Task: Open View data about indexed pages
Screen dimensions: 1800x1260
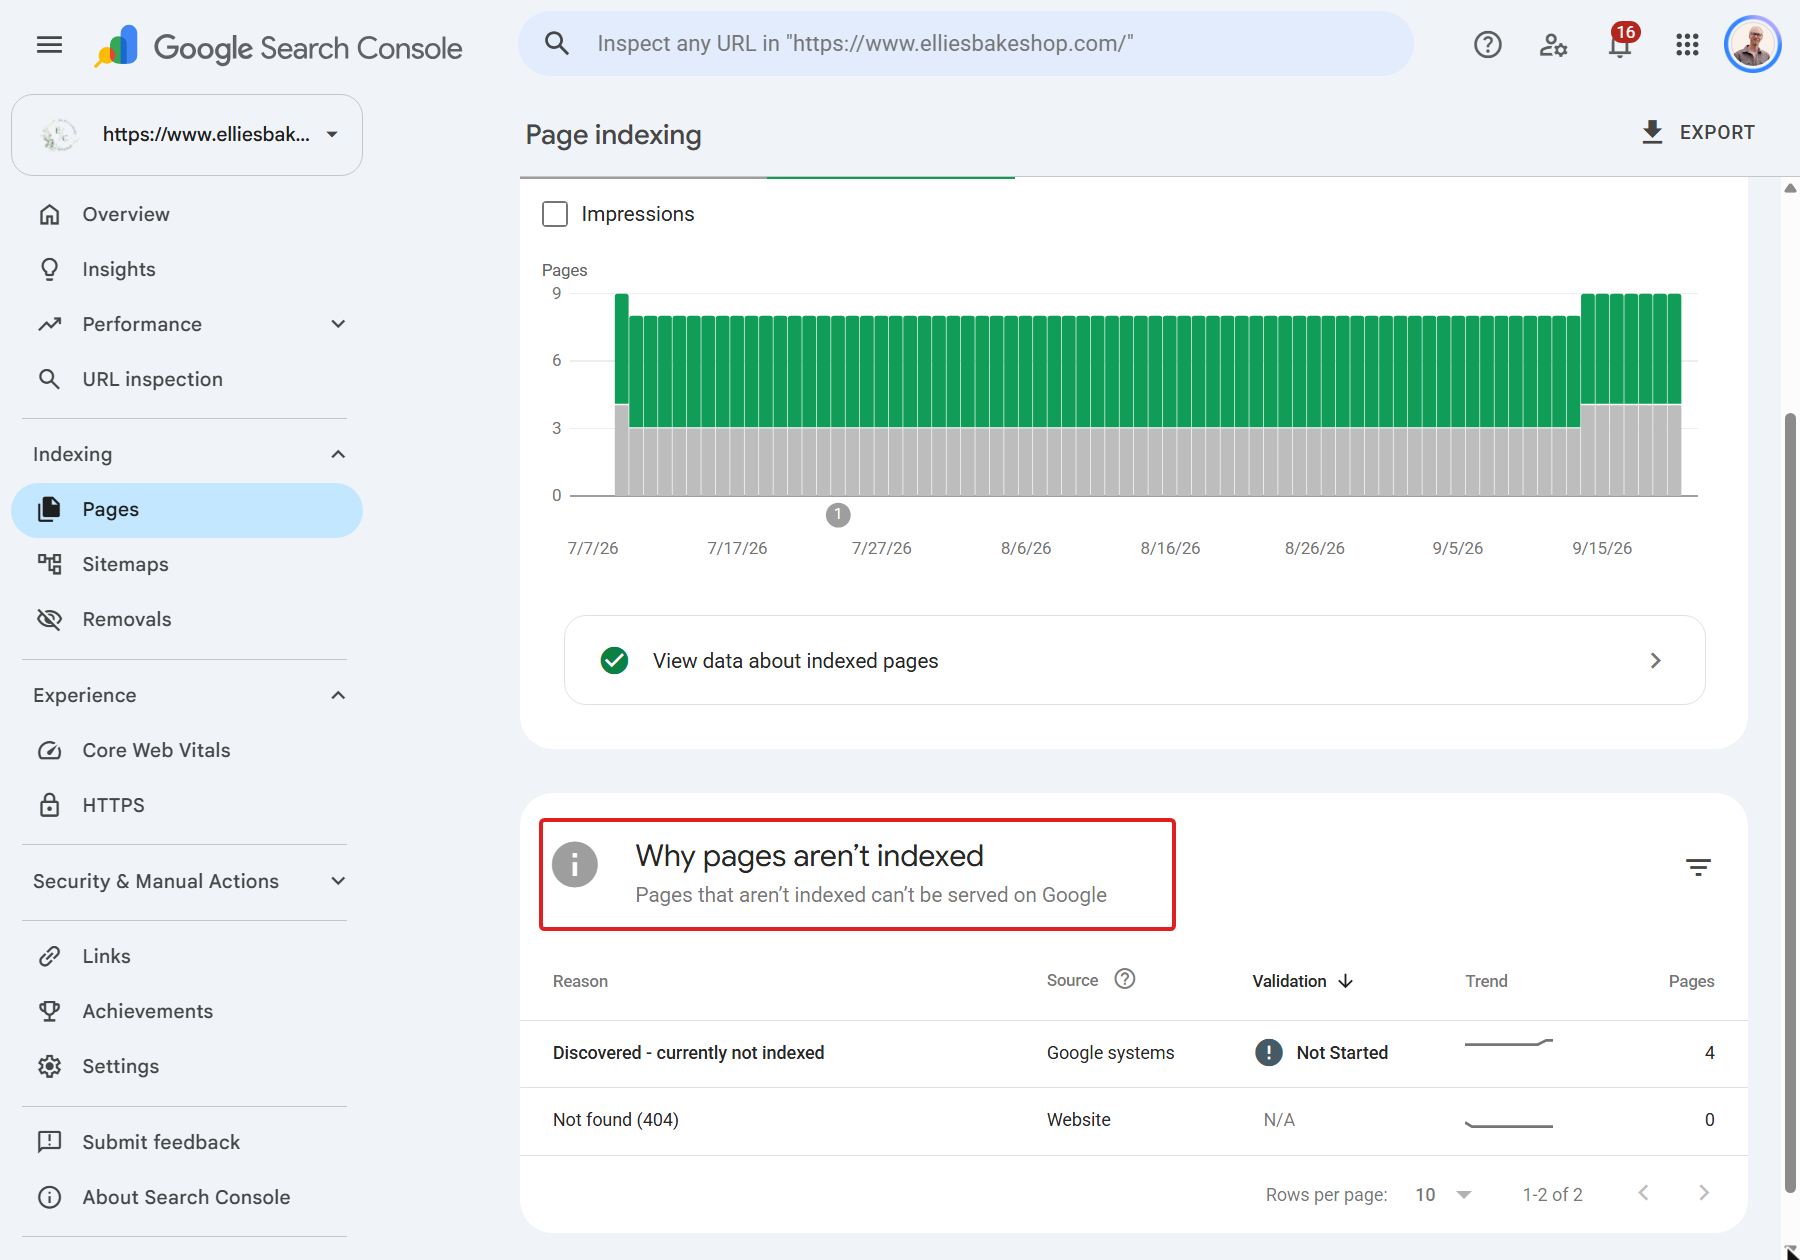Action: click(1134, 660)
